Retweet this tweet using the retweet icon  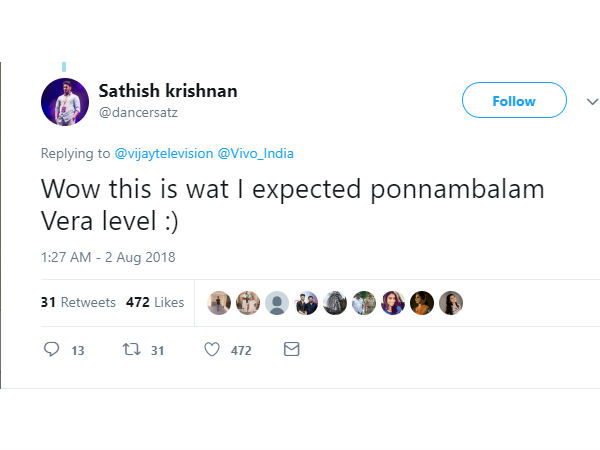pos(130,350)
